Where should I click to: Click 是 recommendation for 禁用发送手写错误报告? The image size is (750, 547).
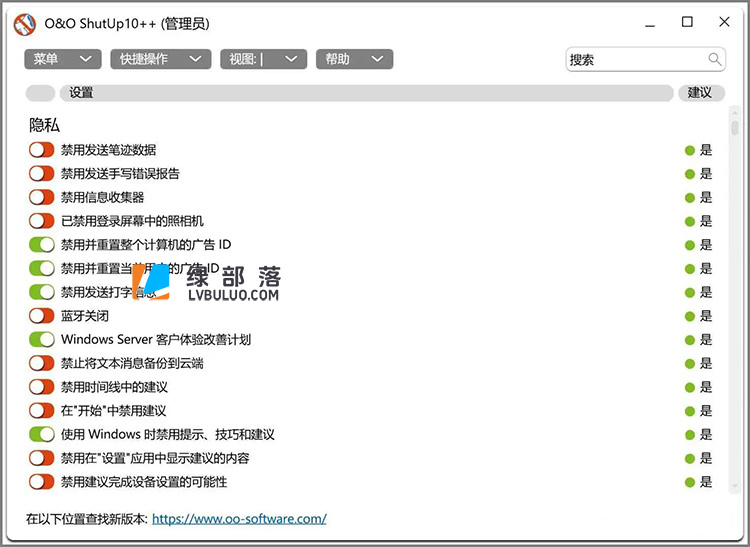click(706, 174)
